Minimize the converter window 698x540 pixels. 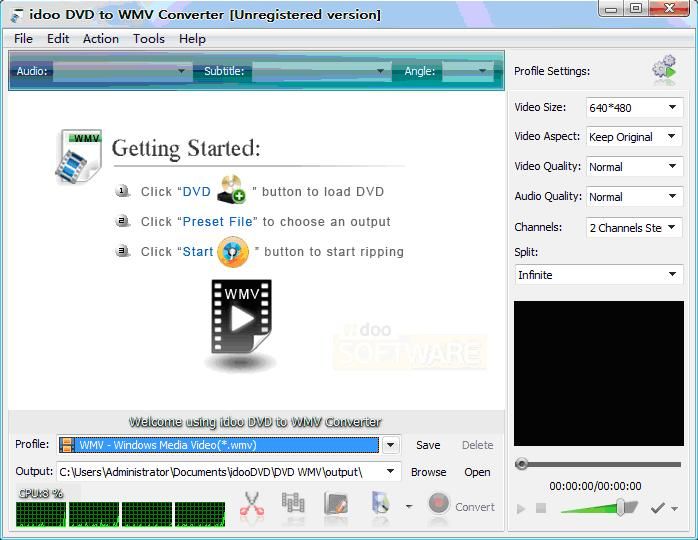[x=612, y=9]
